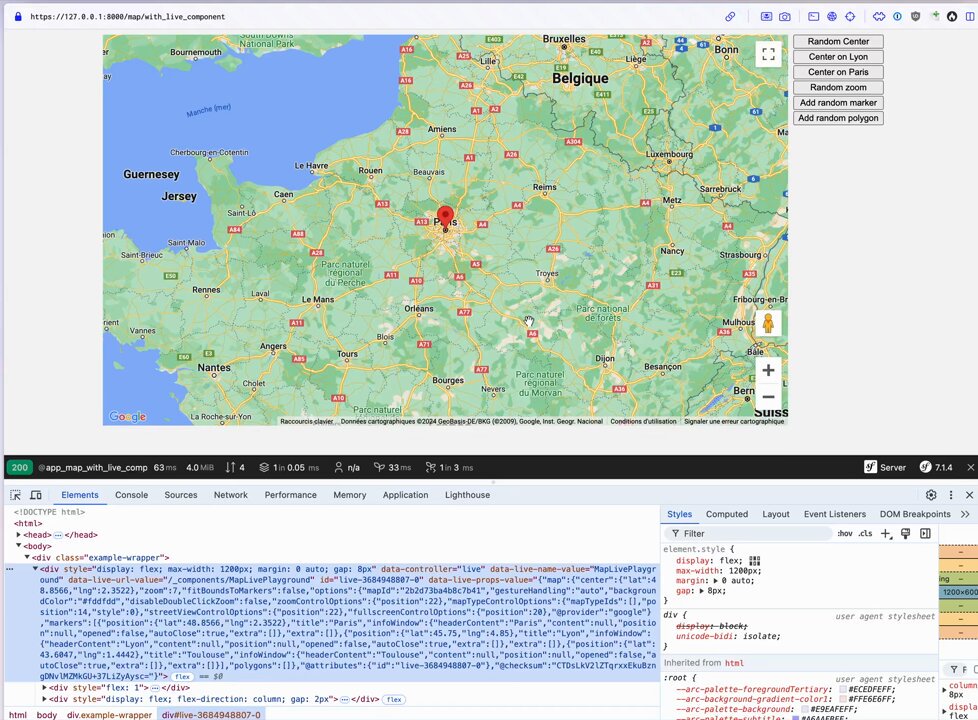This screenshot has width=978, height=720.
Task: Click the Add random polygon button
Action: coord(838,118)
